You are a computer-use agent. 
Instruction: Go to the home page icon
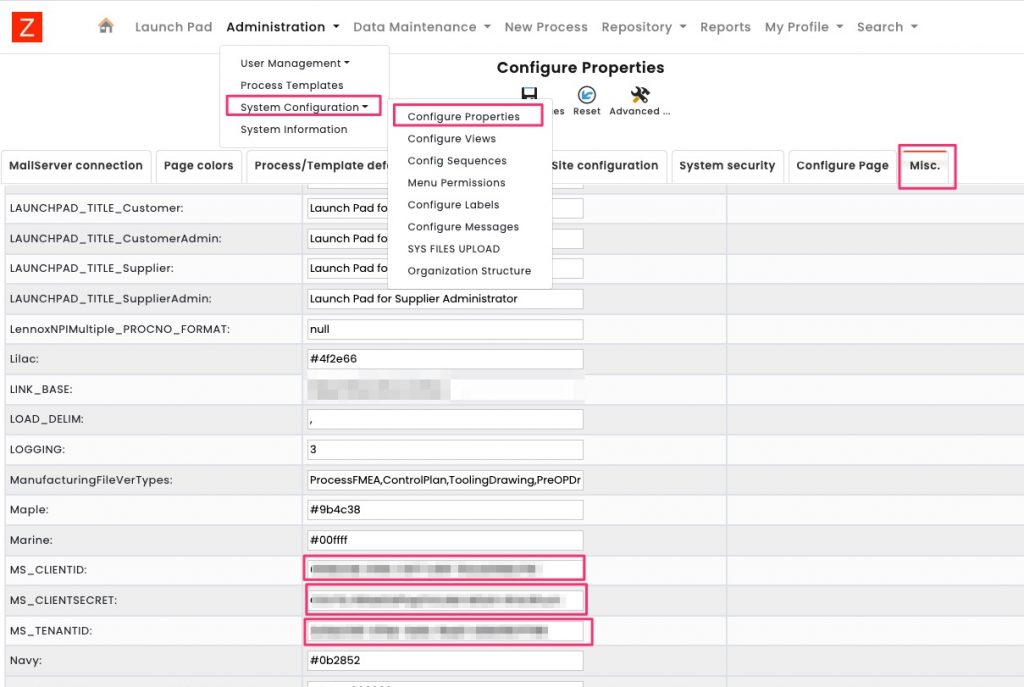[106, 26]
